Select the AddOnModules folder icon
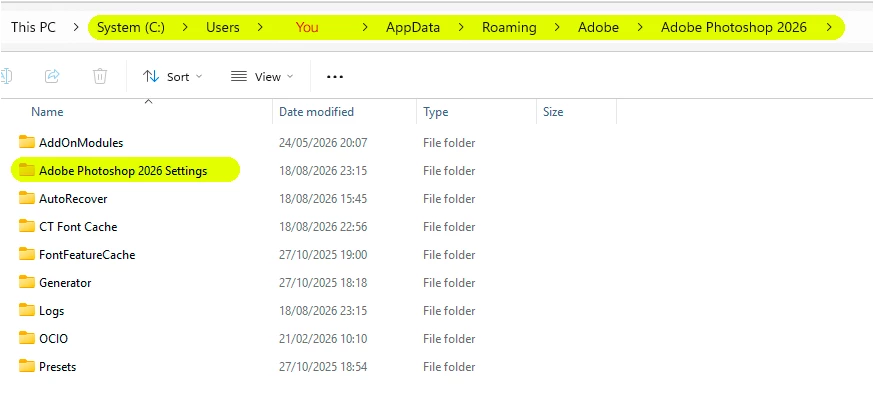The width and height of the screenshot is (874, 406). point(27,142)
